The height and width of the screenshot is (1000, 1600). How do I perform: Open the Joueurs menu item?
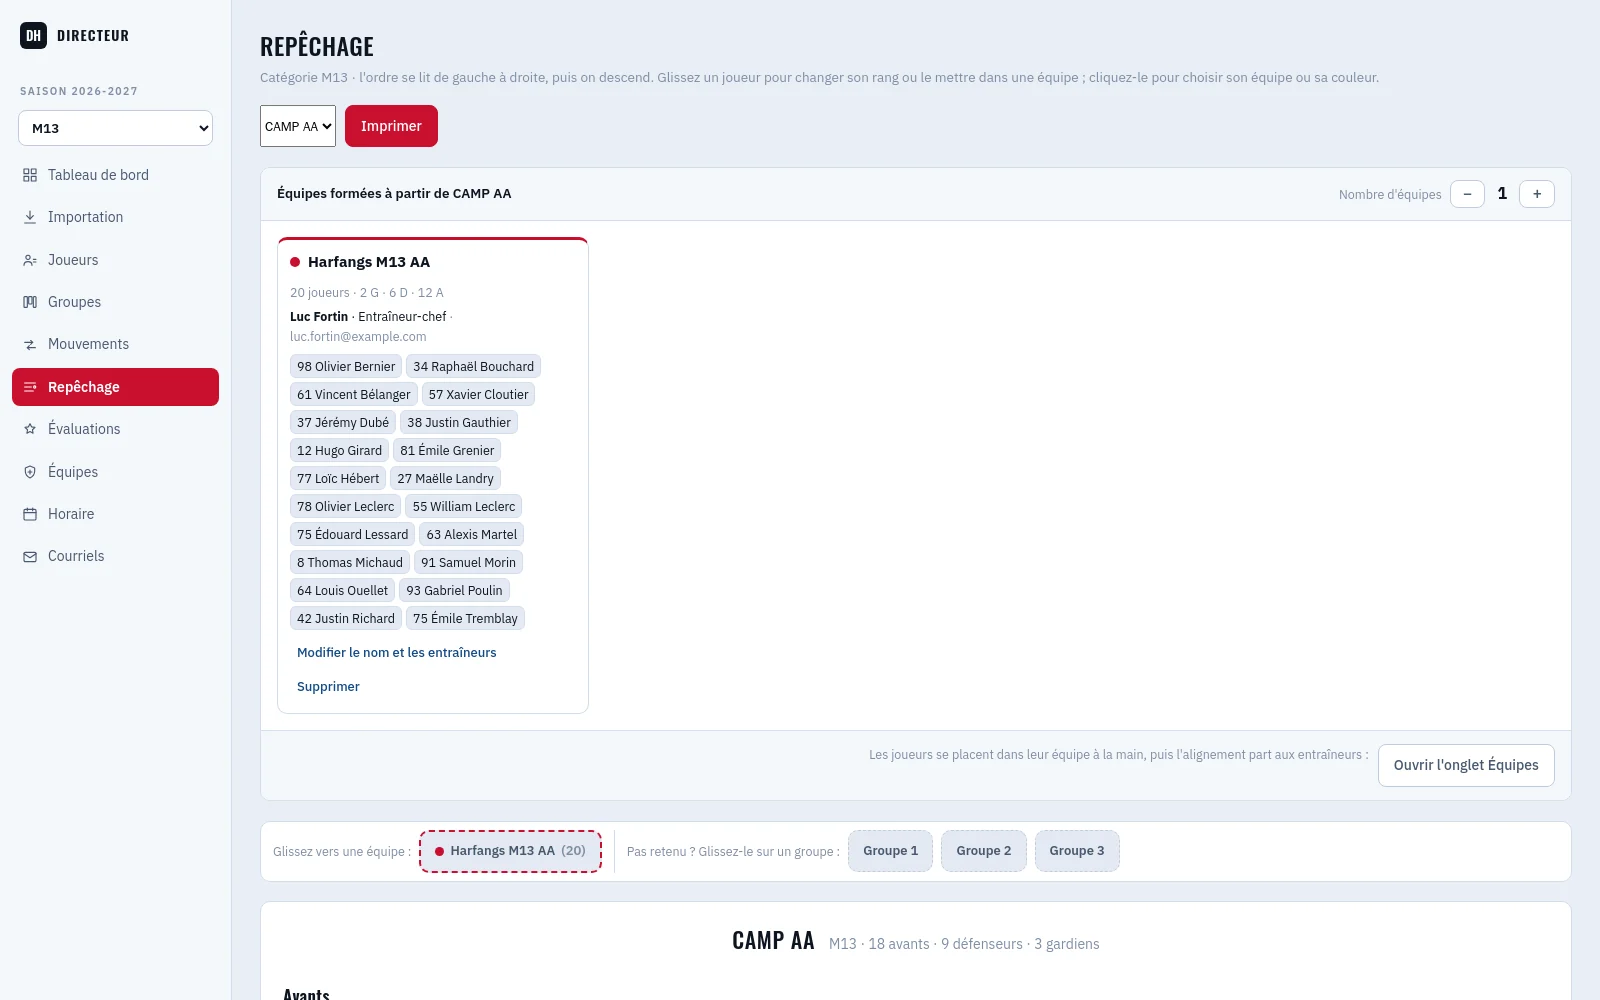coord(116,260)
